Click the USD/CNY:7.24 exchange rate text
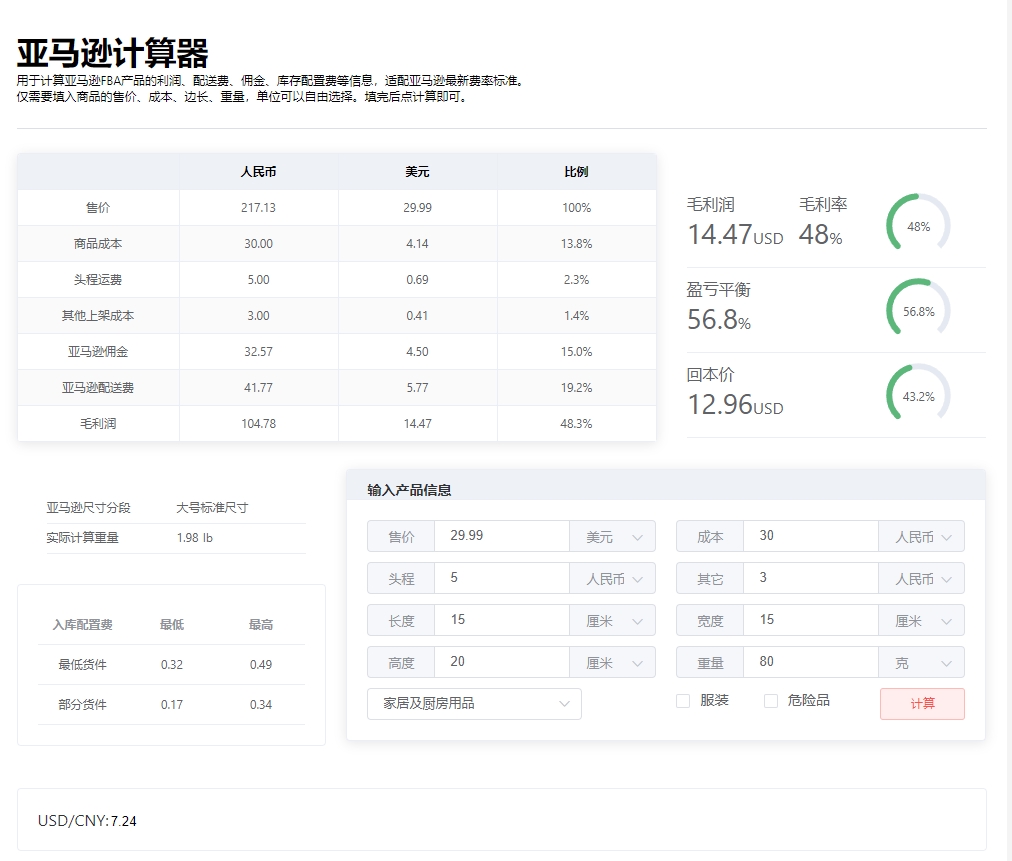Screen dimensions: 1012x861 (x=87, y=821)
